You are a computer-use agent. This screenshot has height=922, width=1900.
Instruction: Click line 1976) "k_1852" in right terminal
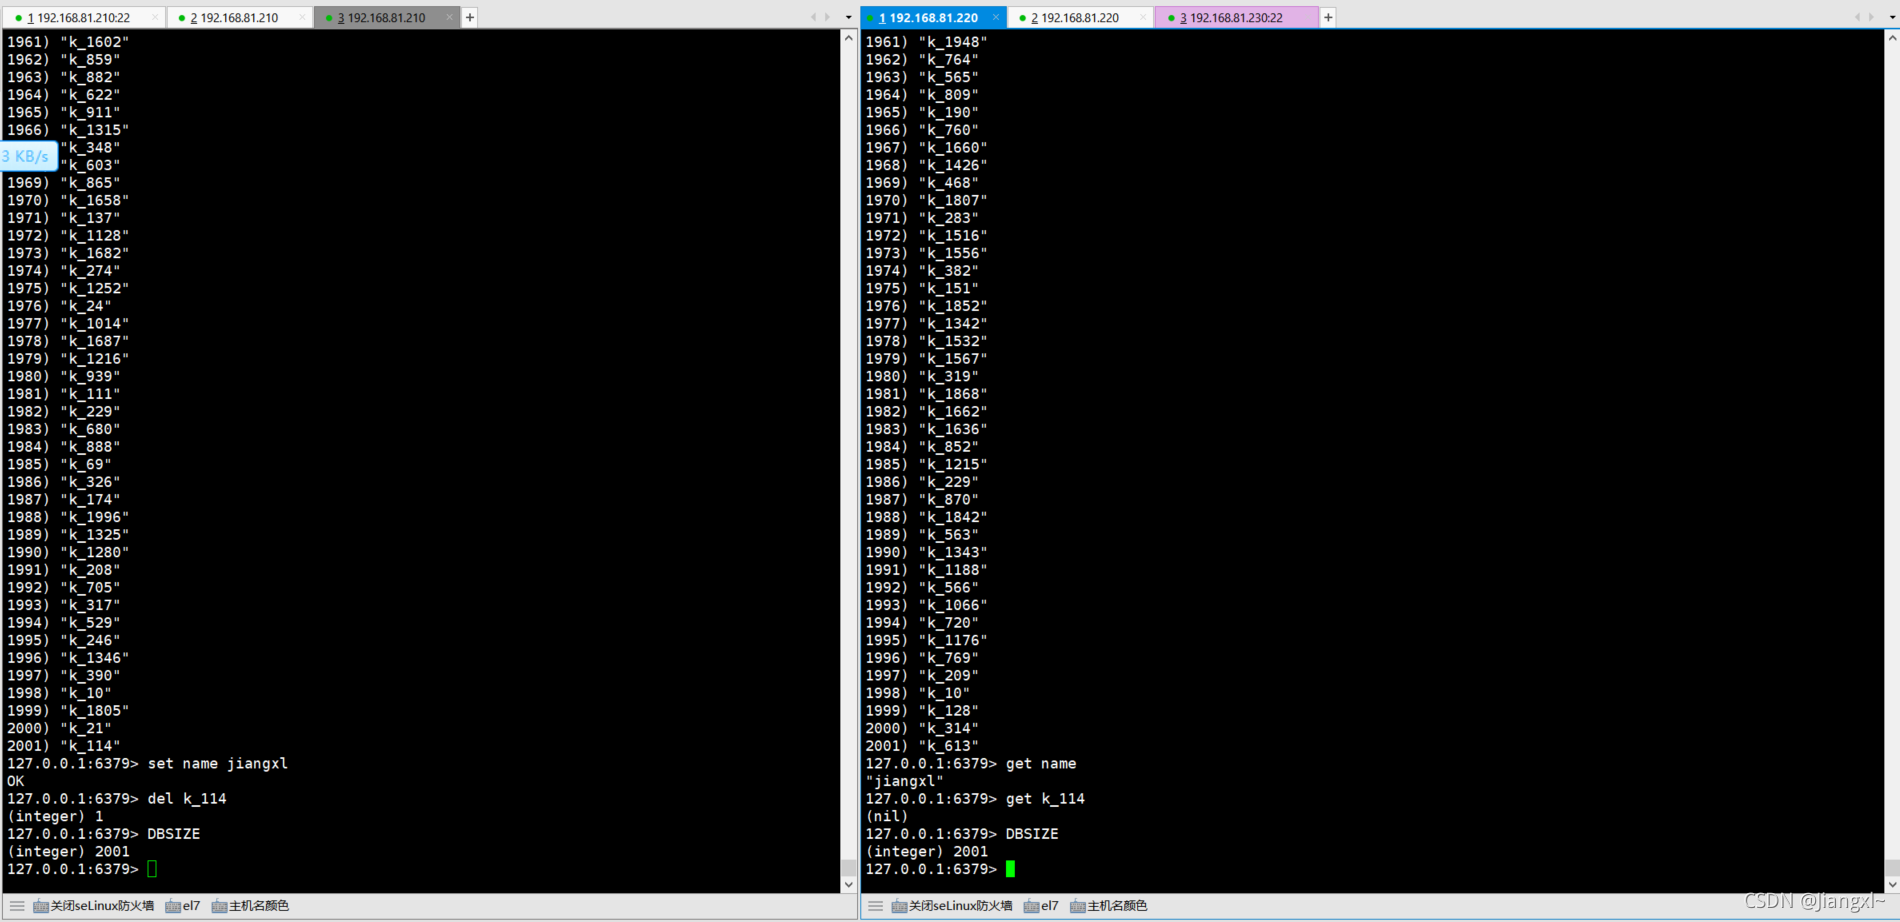click(x=926, y=306)
